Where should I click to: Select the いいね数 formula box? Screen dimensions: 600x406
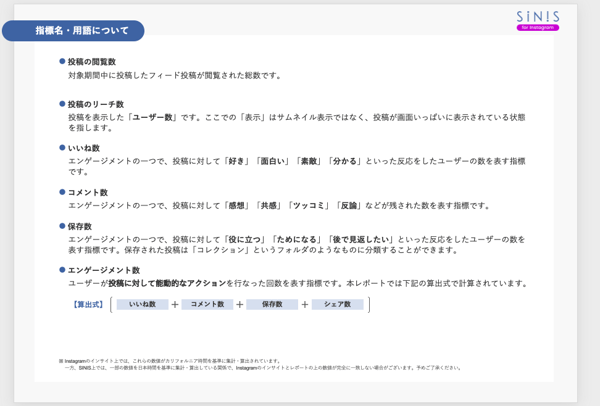click(142, 304)
